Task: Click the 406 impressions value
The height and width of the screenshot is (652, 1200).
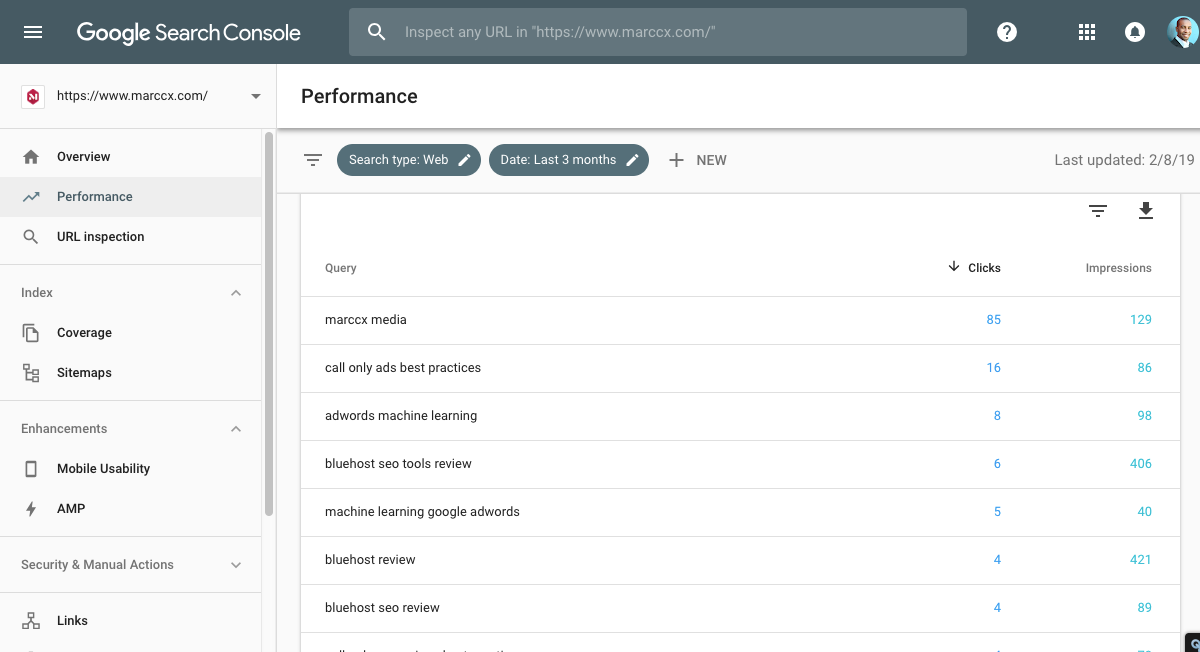Action: pyautogui.click(x=1141, y=464)
